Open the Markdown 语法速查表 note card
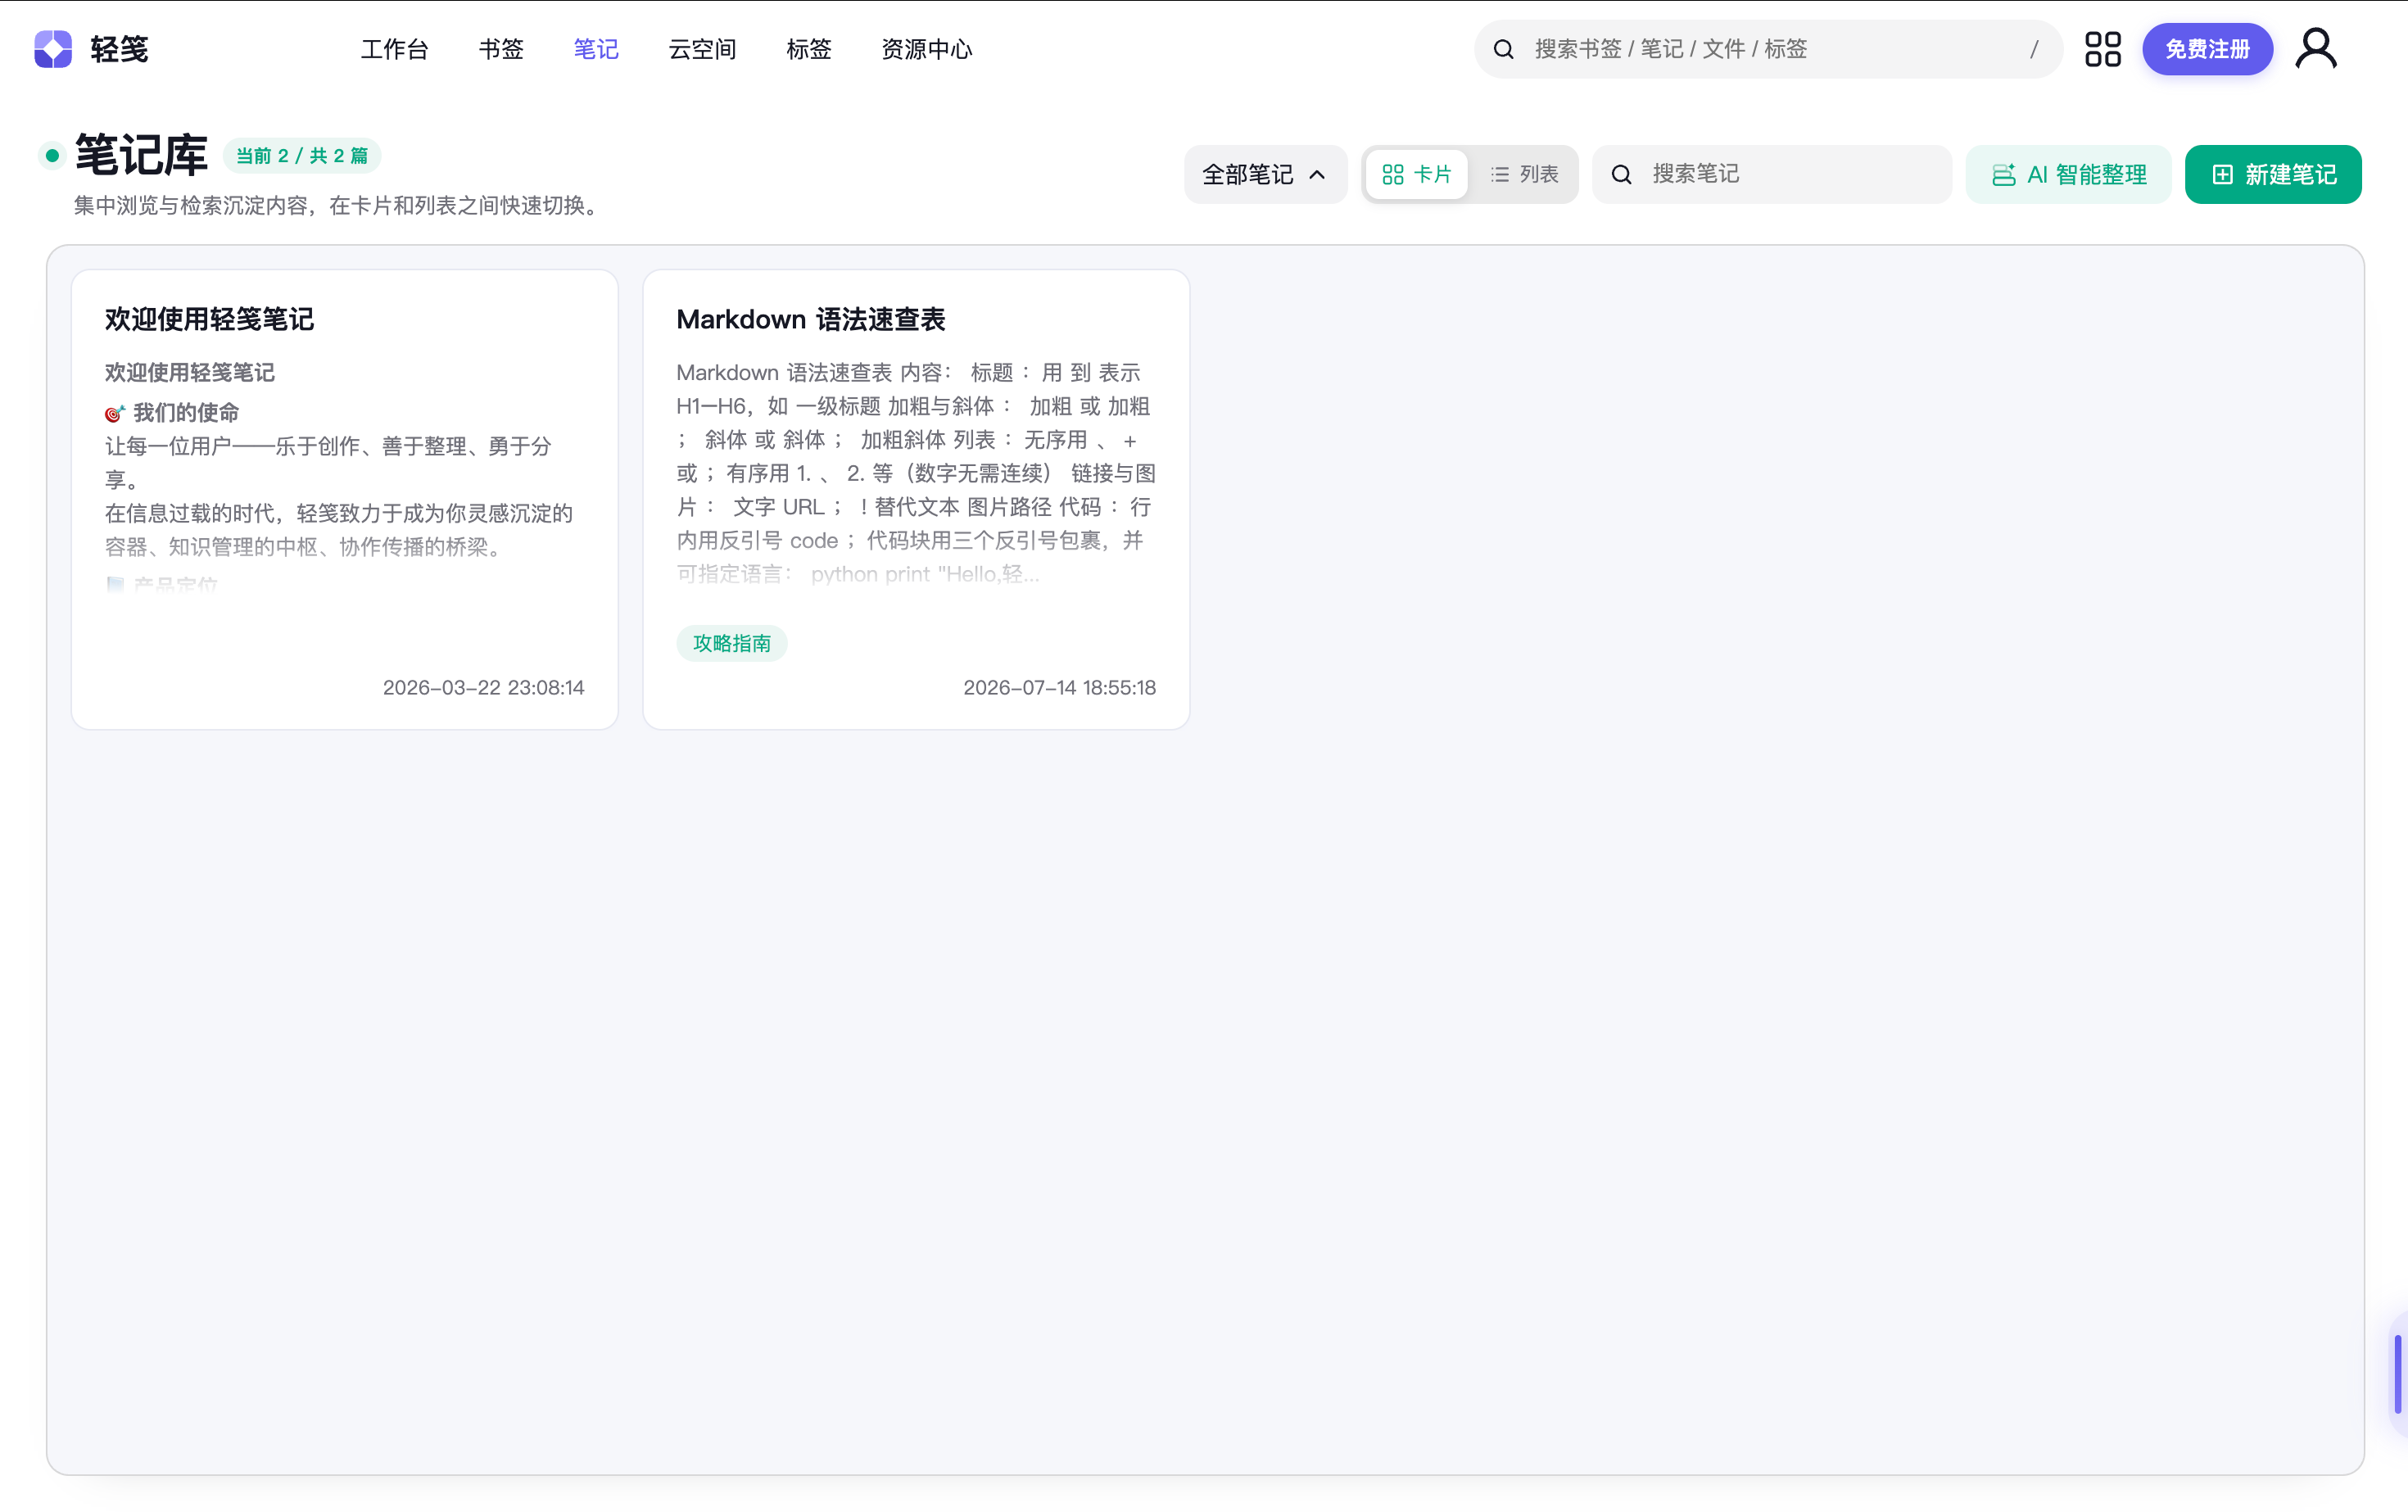The height and width of the screenshot is (1512, 2408). click(x=916, y=499)
